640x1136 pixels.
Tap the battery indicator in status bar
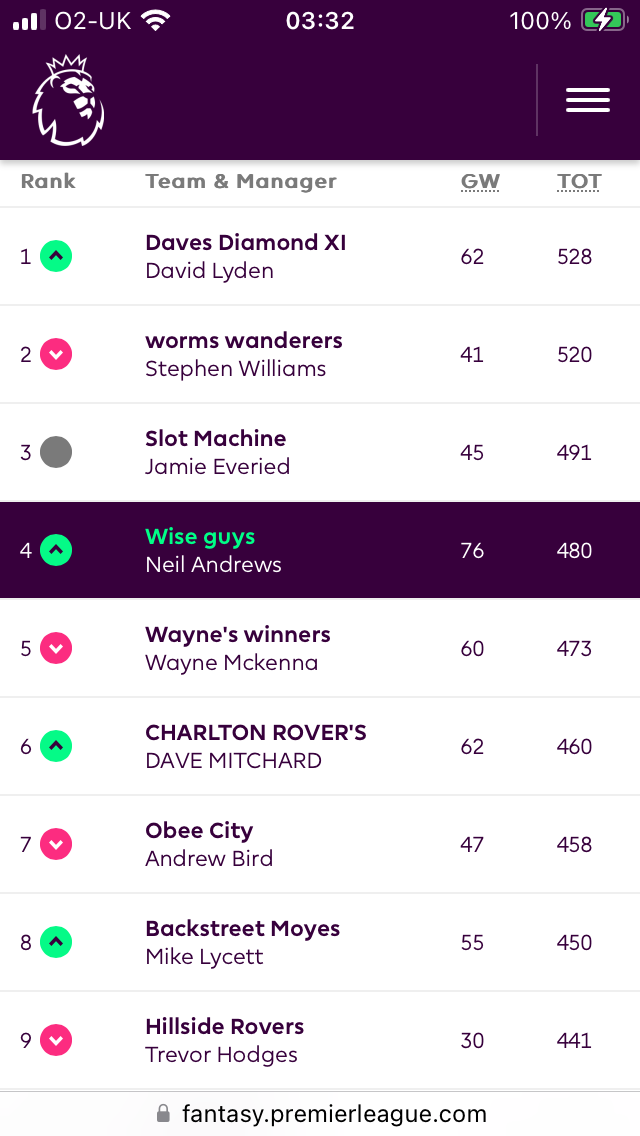tap(603, 21)
